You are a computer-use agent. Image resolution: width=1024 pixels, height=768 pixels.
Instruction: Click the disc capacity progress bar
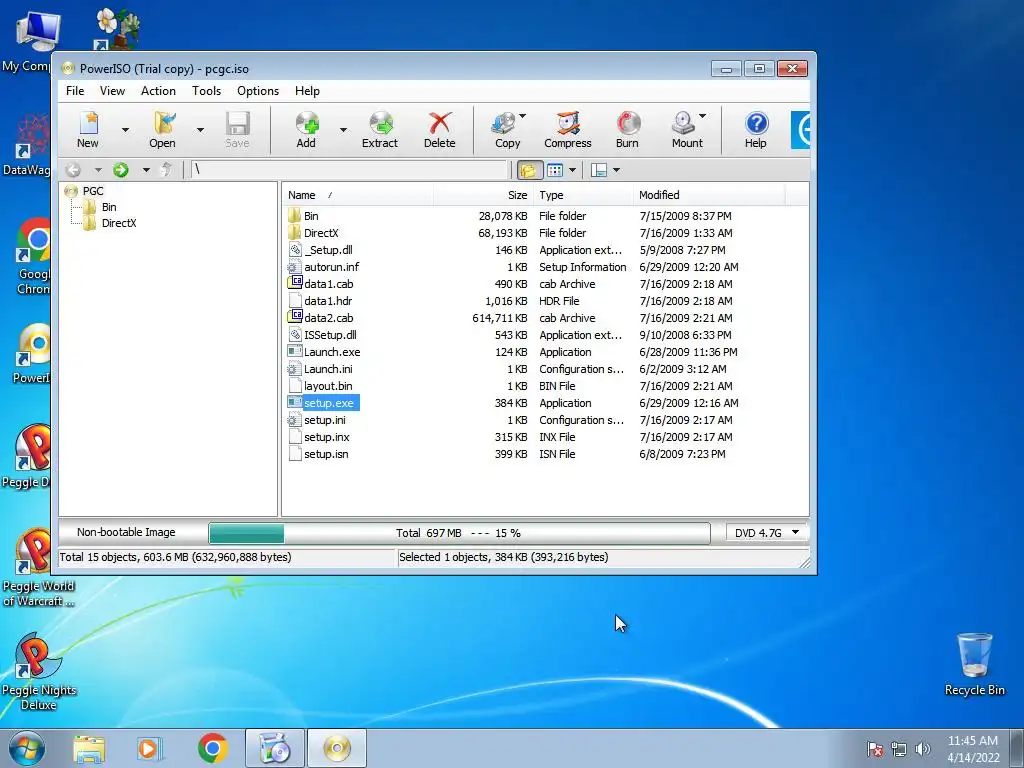[x=459, y=533]
